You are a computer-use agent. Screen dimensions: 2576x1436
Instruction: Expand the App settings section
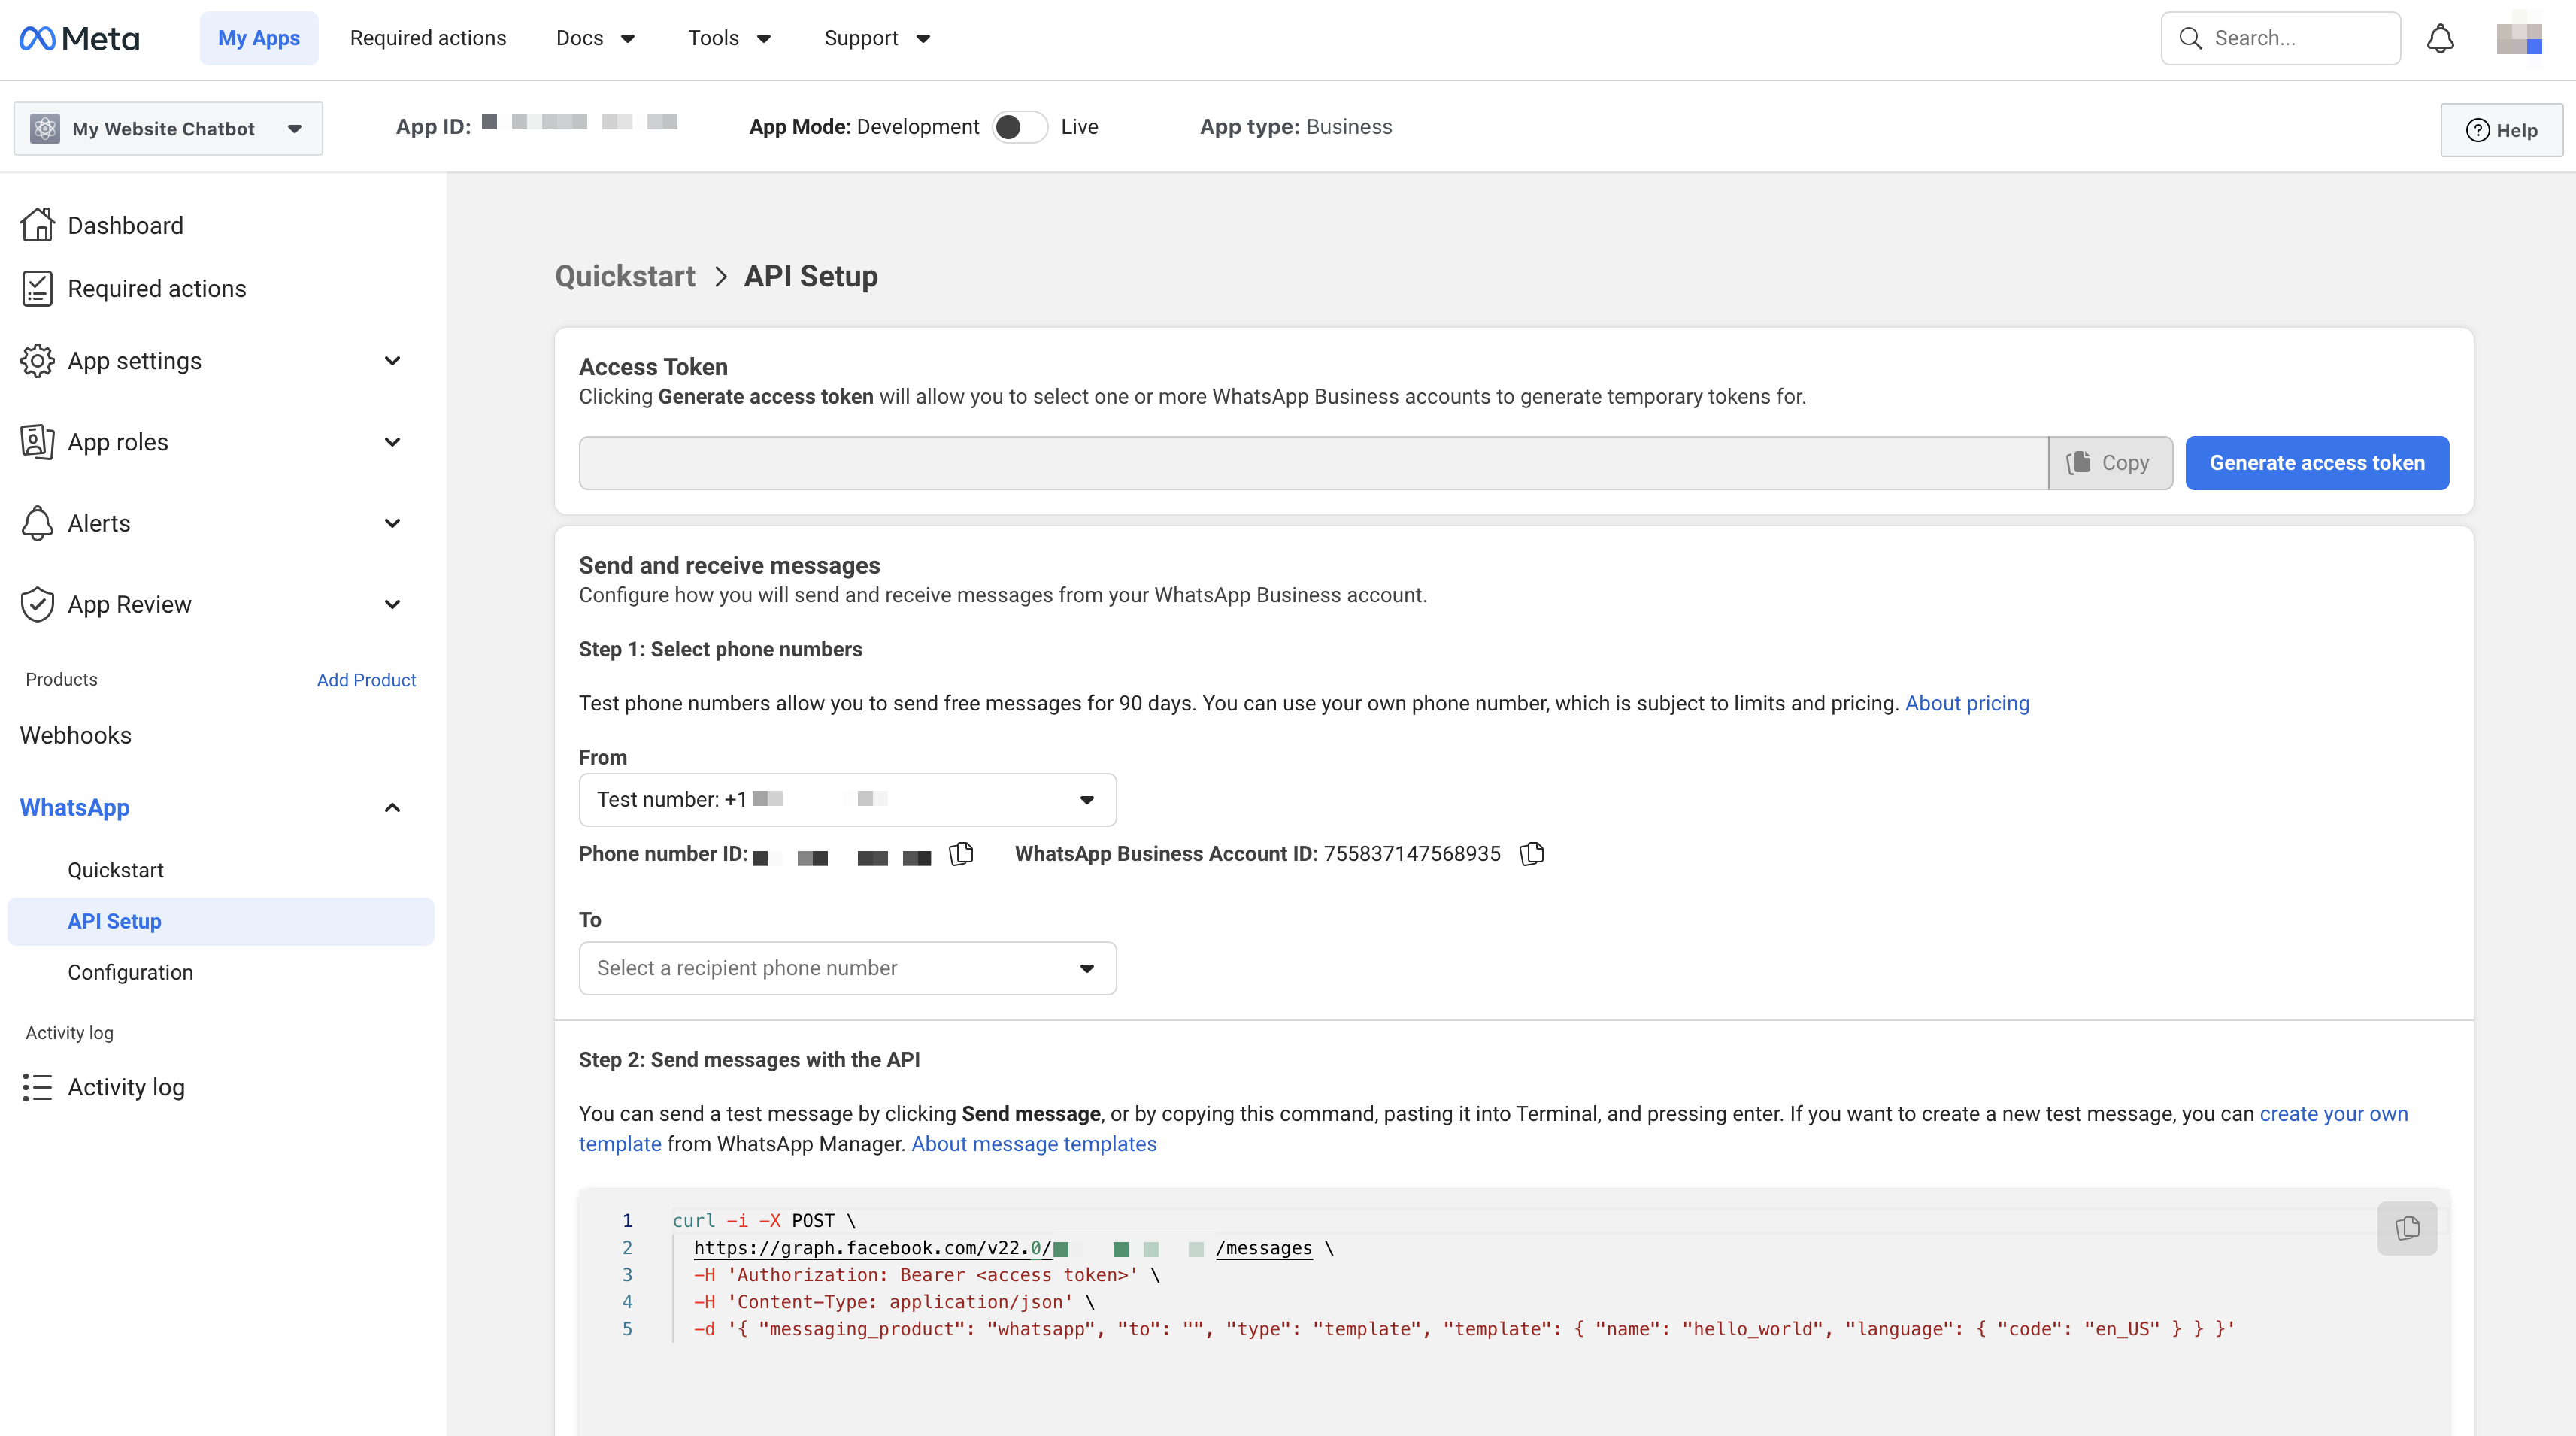(392, 361)
